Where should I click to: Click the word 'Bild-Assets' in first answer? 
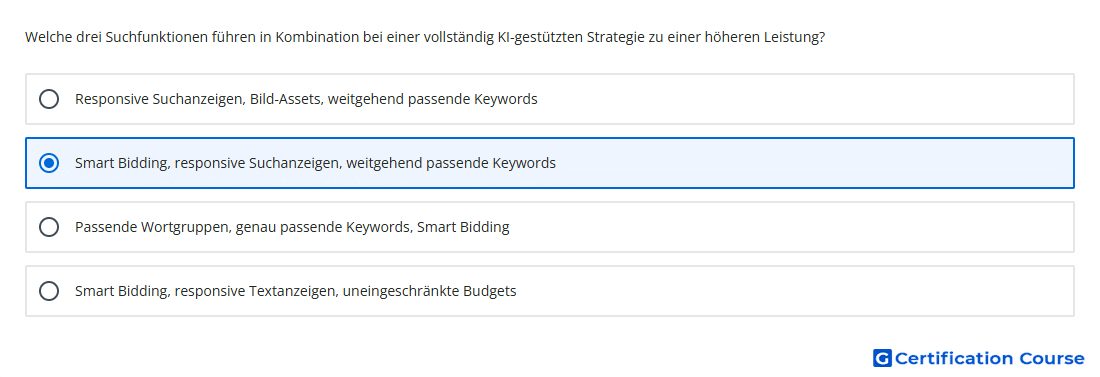click(285, 99)
